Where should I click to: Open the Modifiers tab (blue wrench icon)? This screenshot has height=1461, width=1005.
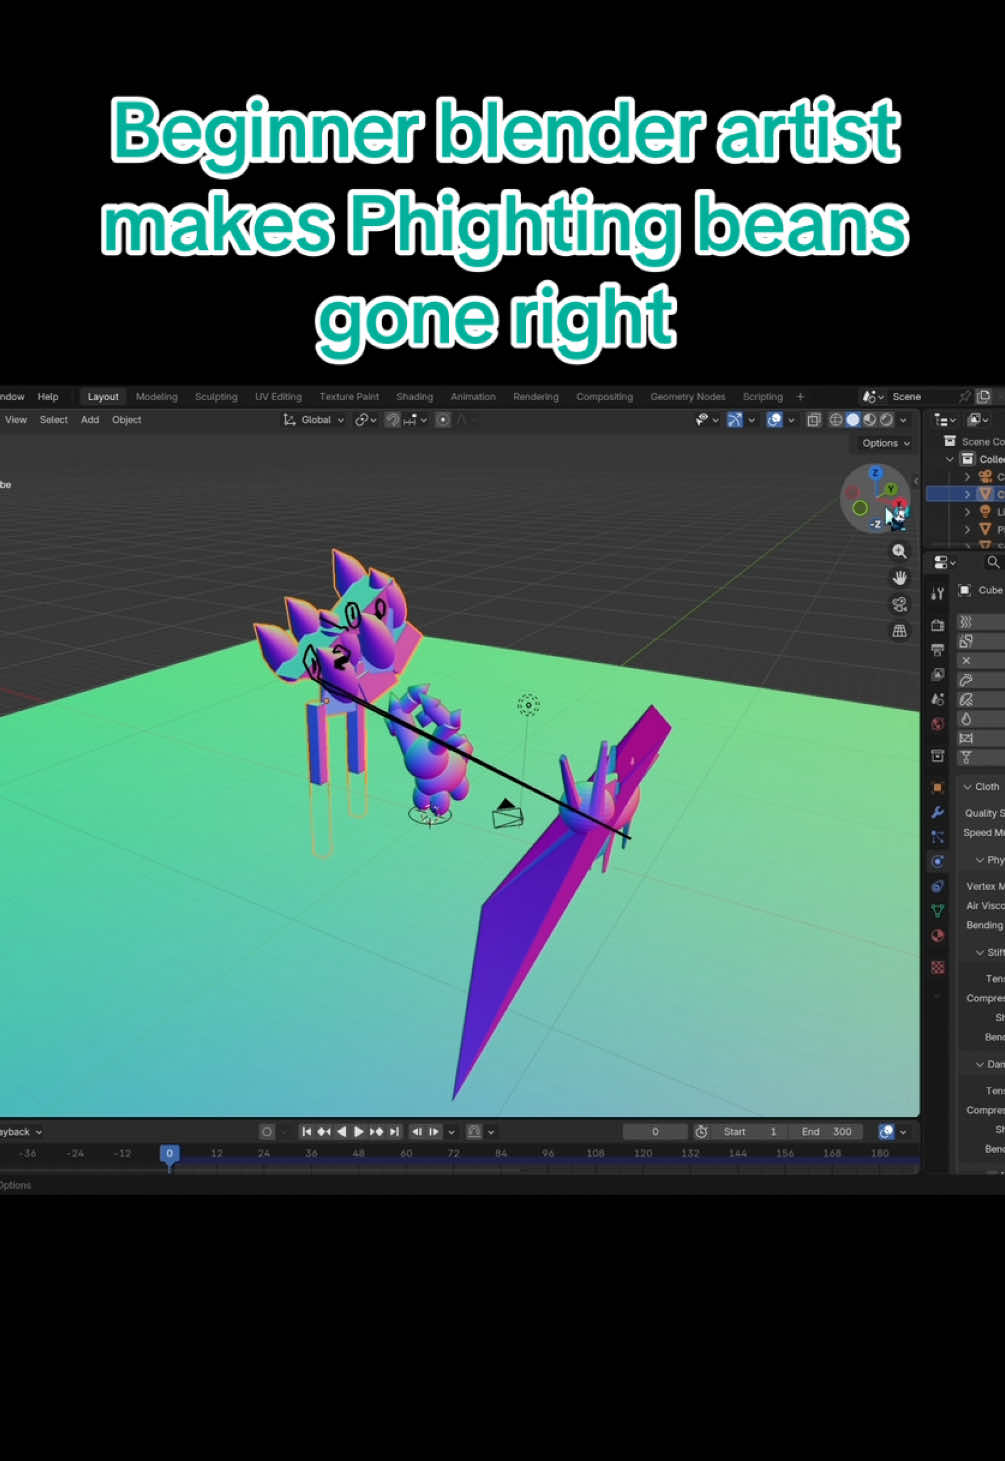(937, 812)
